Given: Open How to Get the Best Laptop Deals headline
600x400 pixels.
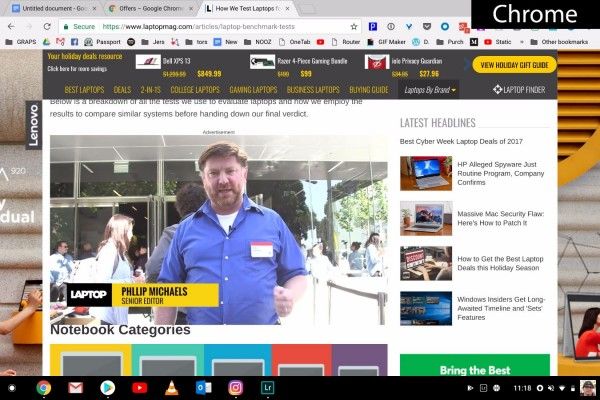Looking at the screenshot, I should [x=500, y=263].
